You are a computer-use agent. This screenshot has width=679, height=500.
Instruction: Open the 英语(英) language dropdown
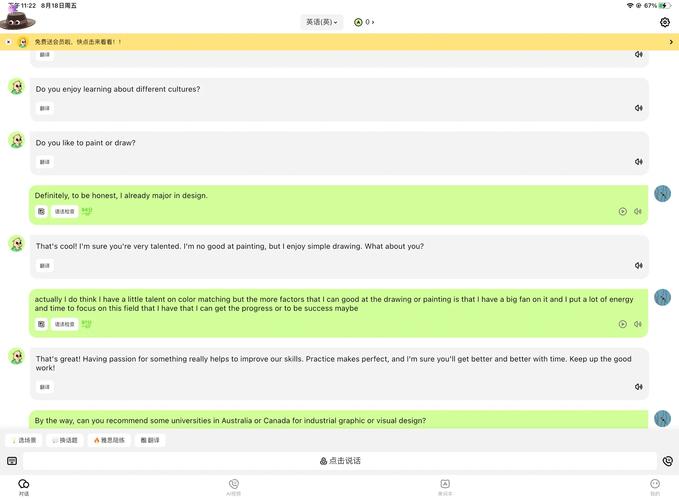point(321,22)
